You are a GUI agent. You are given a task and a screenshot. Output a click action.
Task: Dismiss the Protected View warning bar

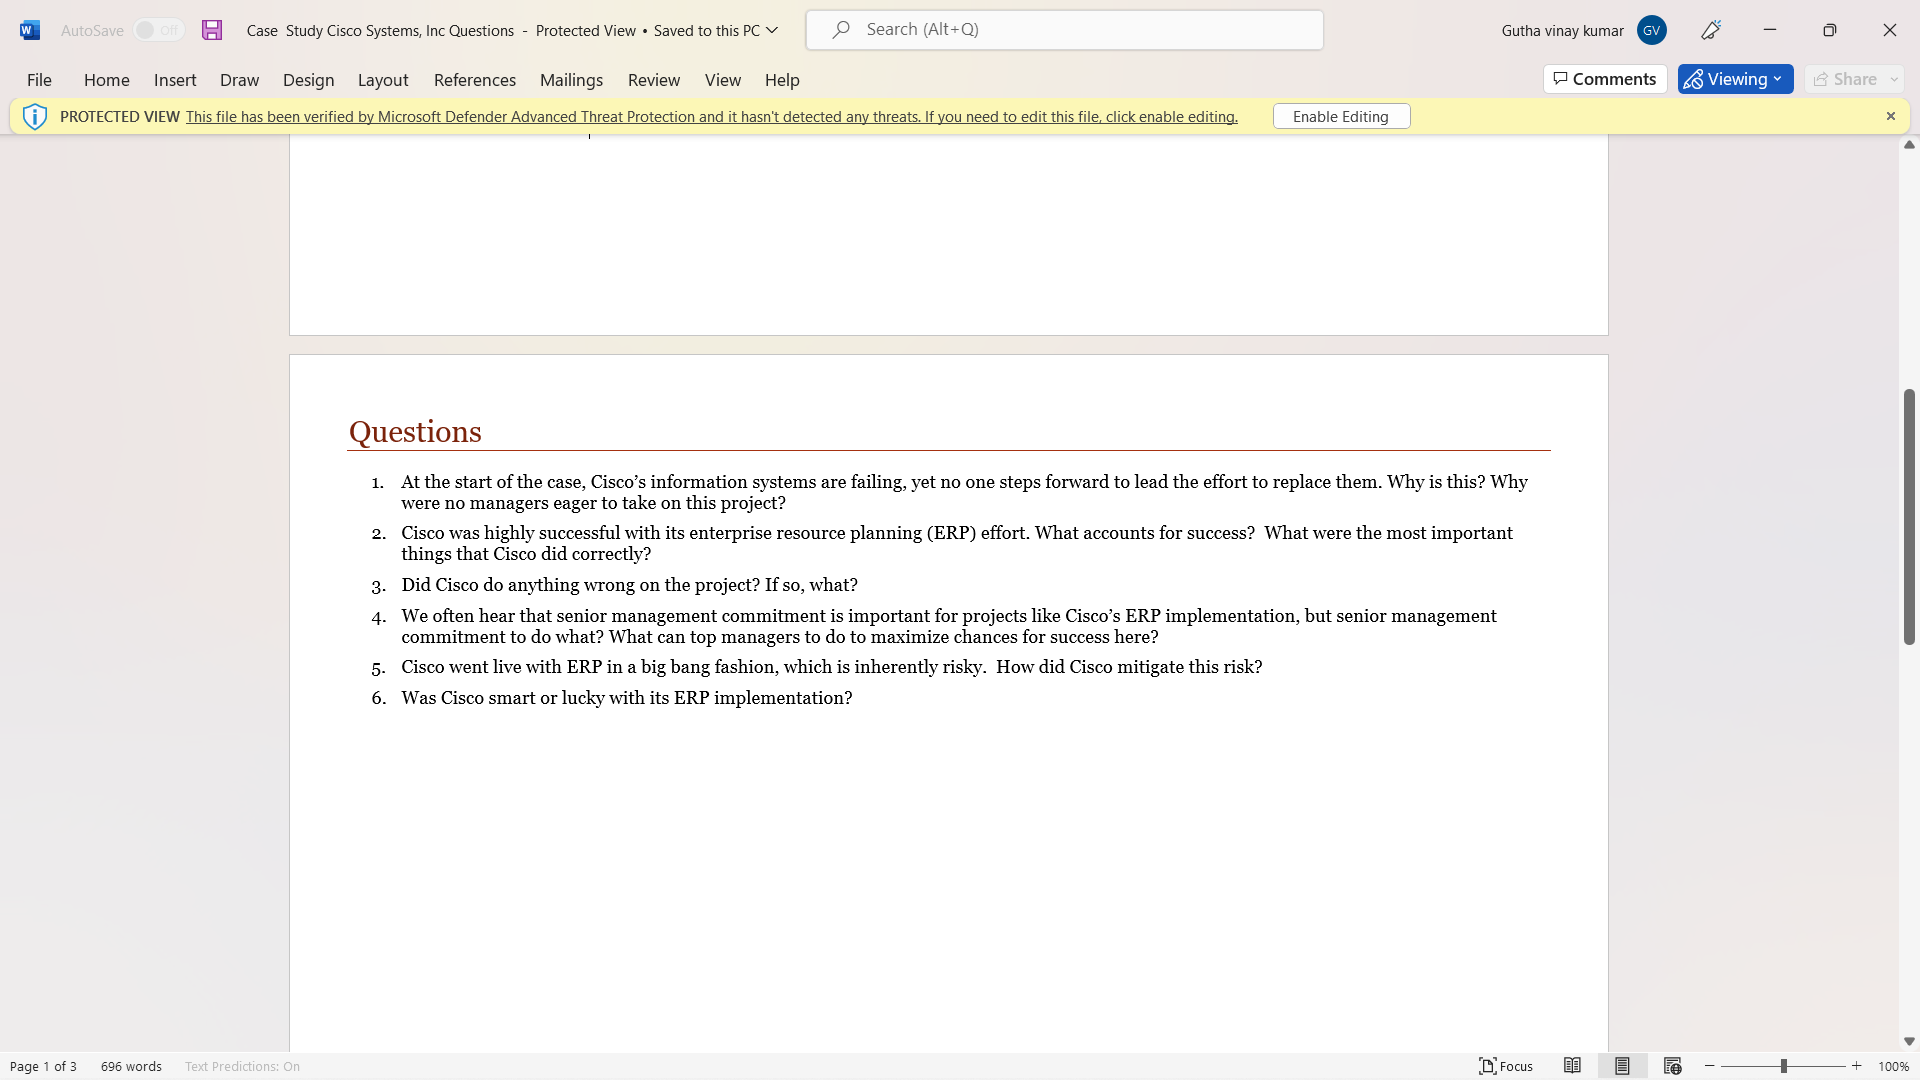pos(1891,116)
